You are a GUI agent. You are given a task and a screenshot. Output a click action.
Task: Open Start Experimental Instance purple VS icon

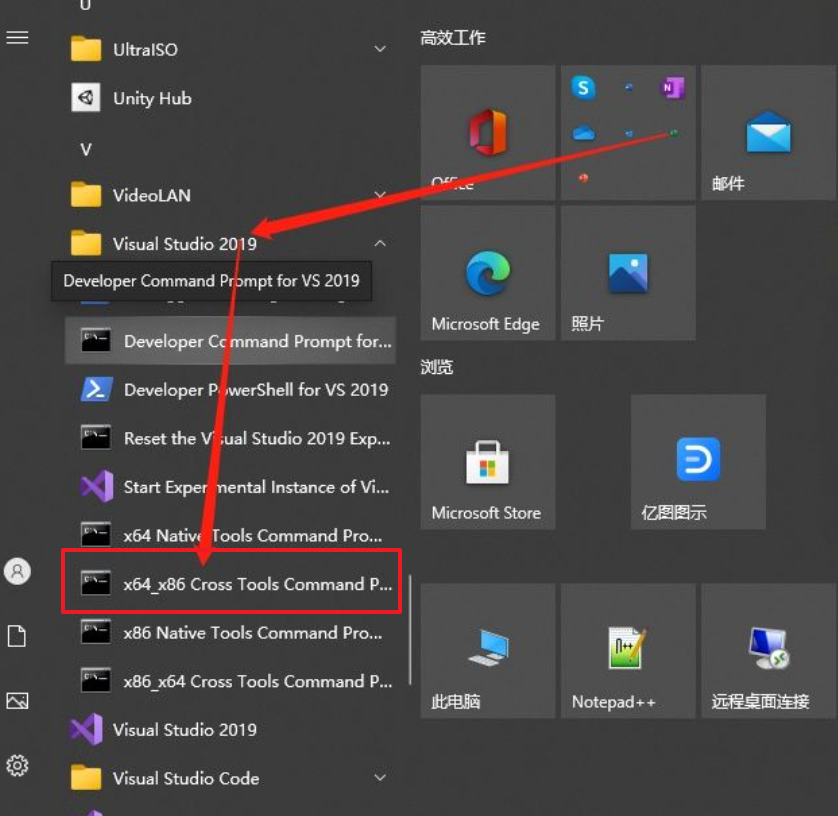[97, 486]
